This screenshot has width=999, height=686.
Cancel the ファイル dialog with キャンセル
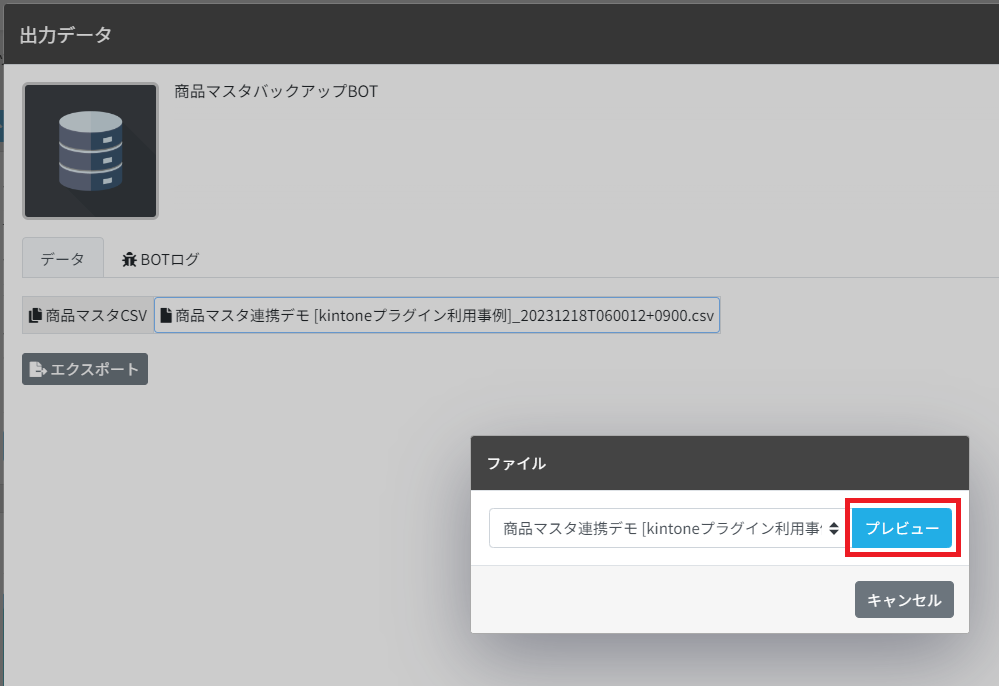(904, 599)
